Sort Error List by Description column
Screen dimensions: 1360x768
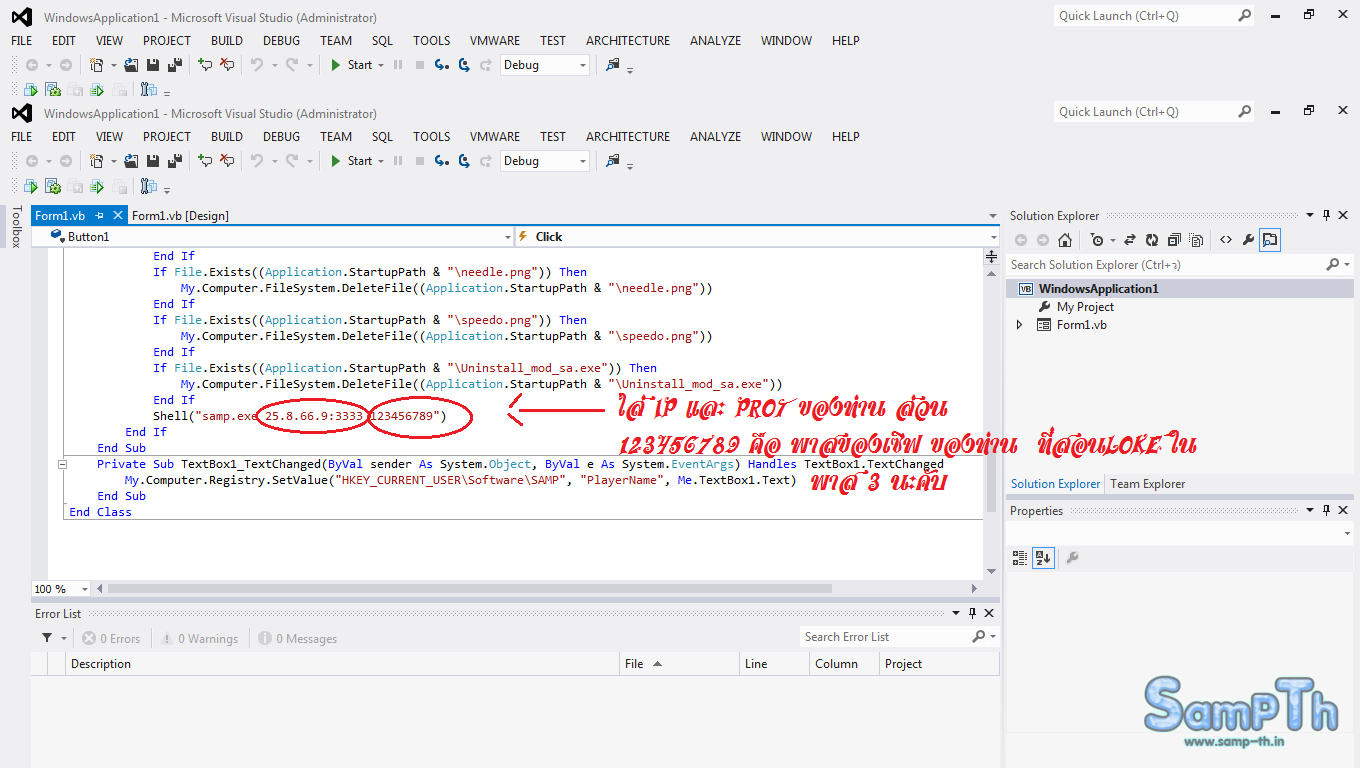[x=343, y=664]
